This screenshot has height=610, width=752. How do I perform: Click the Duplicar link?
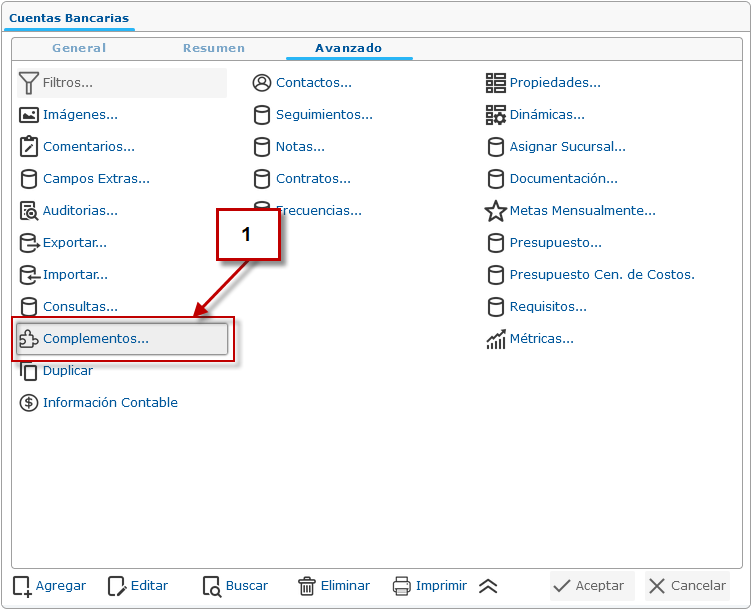68,371
